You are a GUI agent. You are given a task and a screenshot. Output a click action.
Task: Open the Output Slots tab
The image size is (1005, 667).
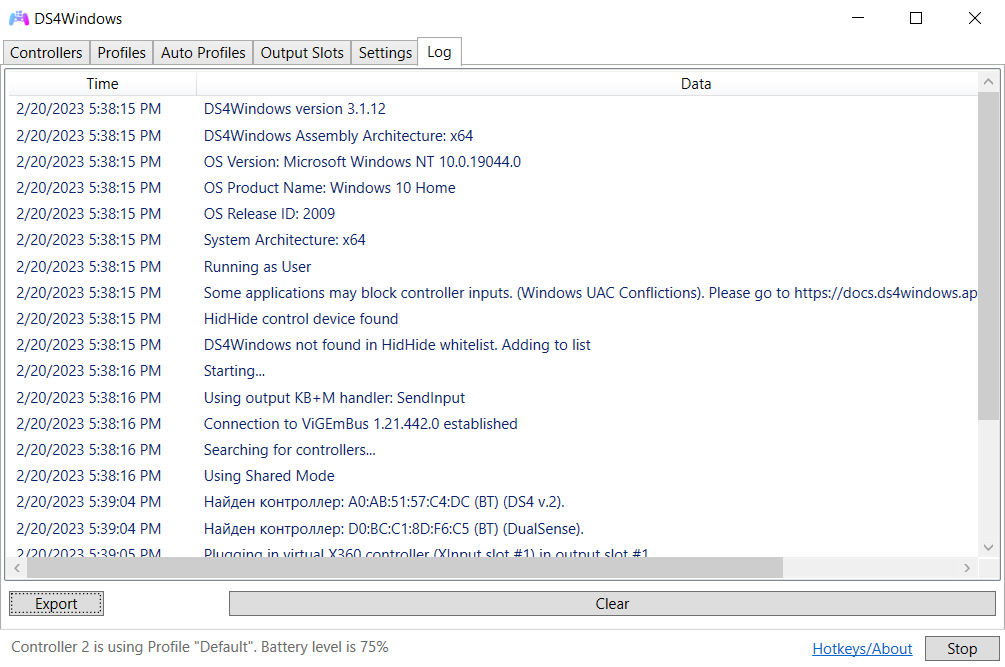click(302, 53)
